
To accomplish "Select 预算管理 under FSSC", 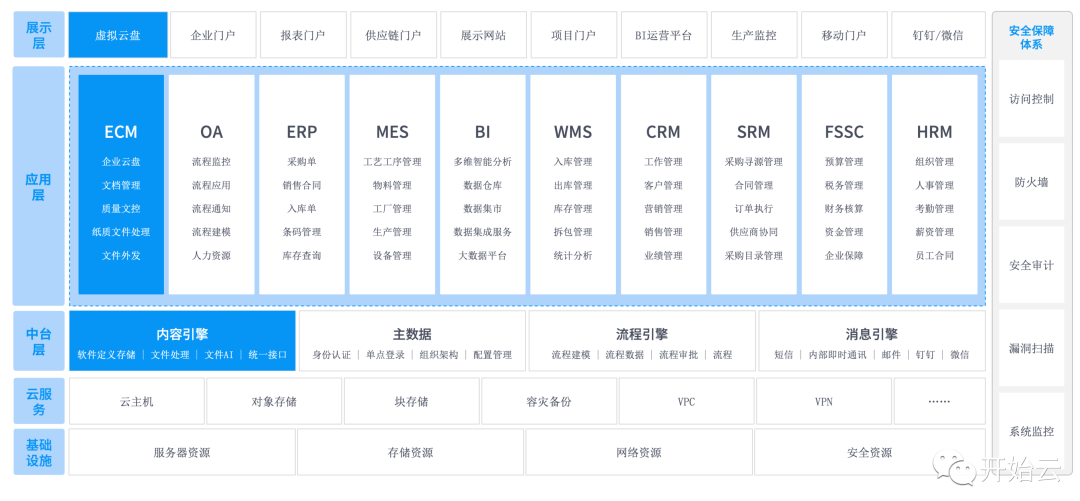I will 844,162.
